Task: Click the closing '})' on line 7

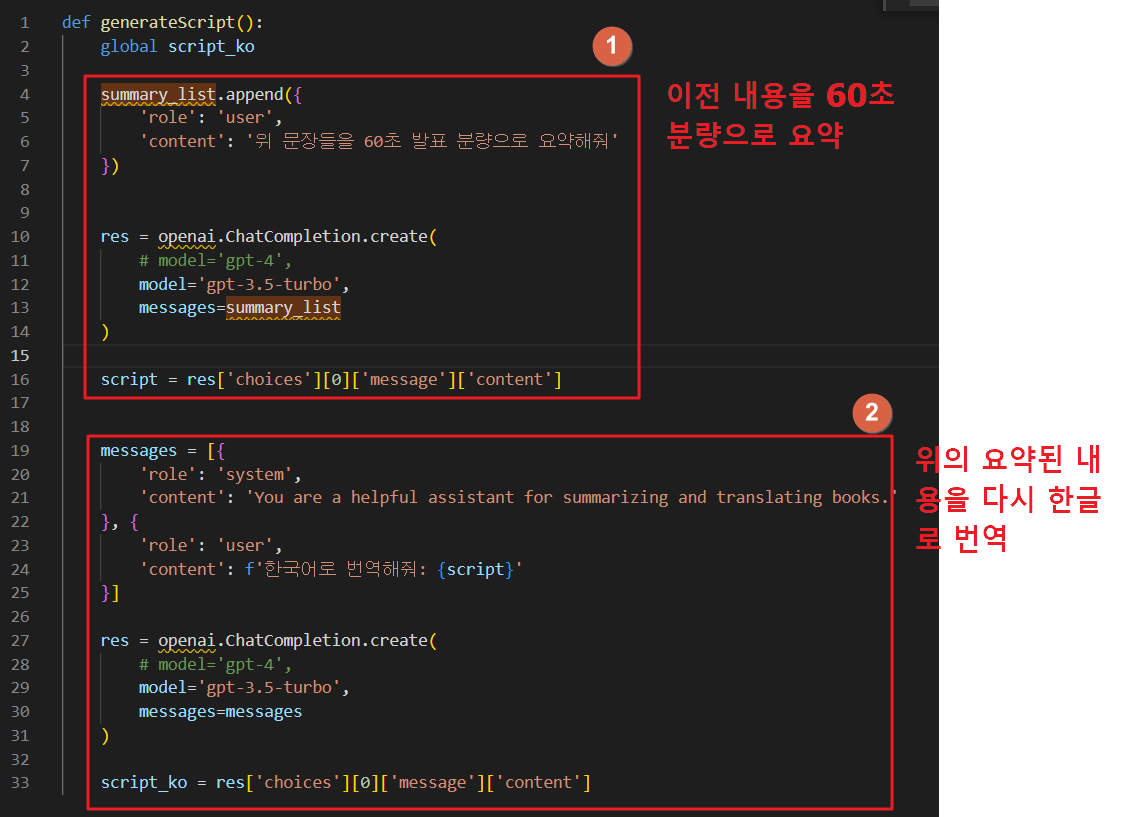Action: point(110,165)
